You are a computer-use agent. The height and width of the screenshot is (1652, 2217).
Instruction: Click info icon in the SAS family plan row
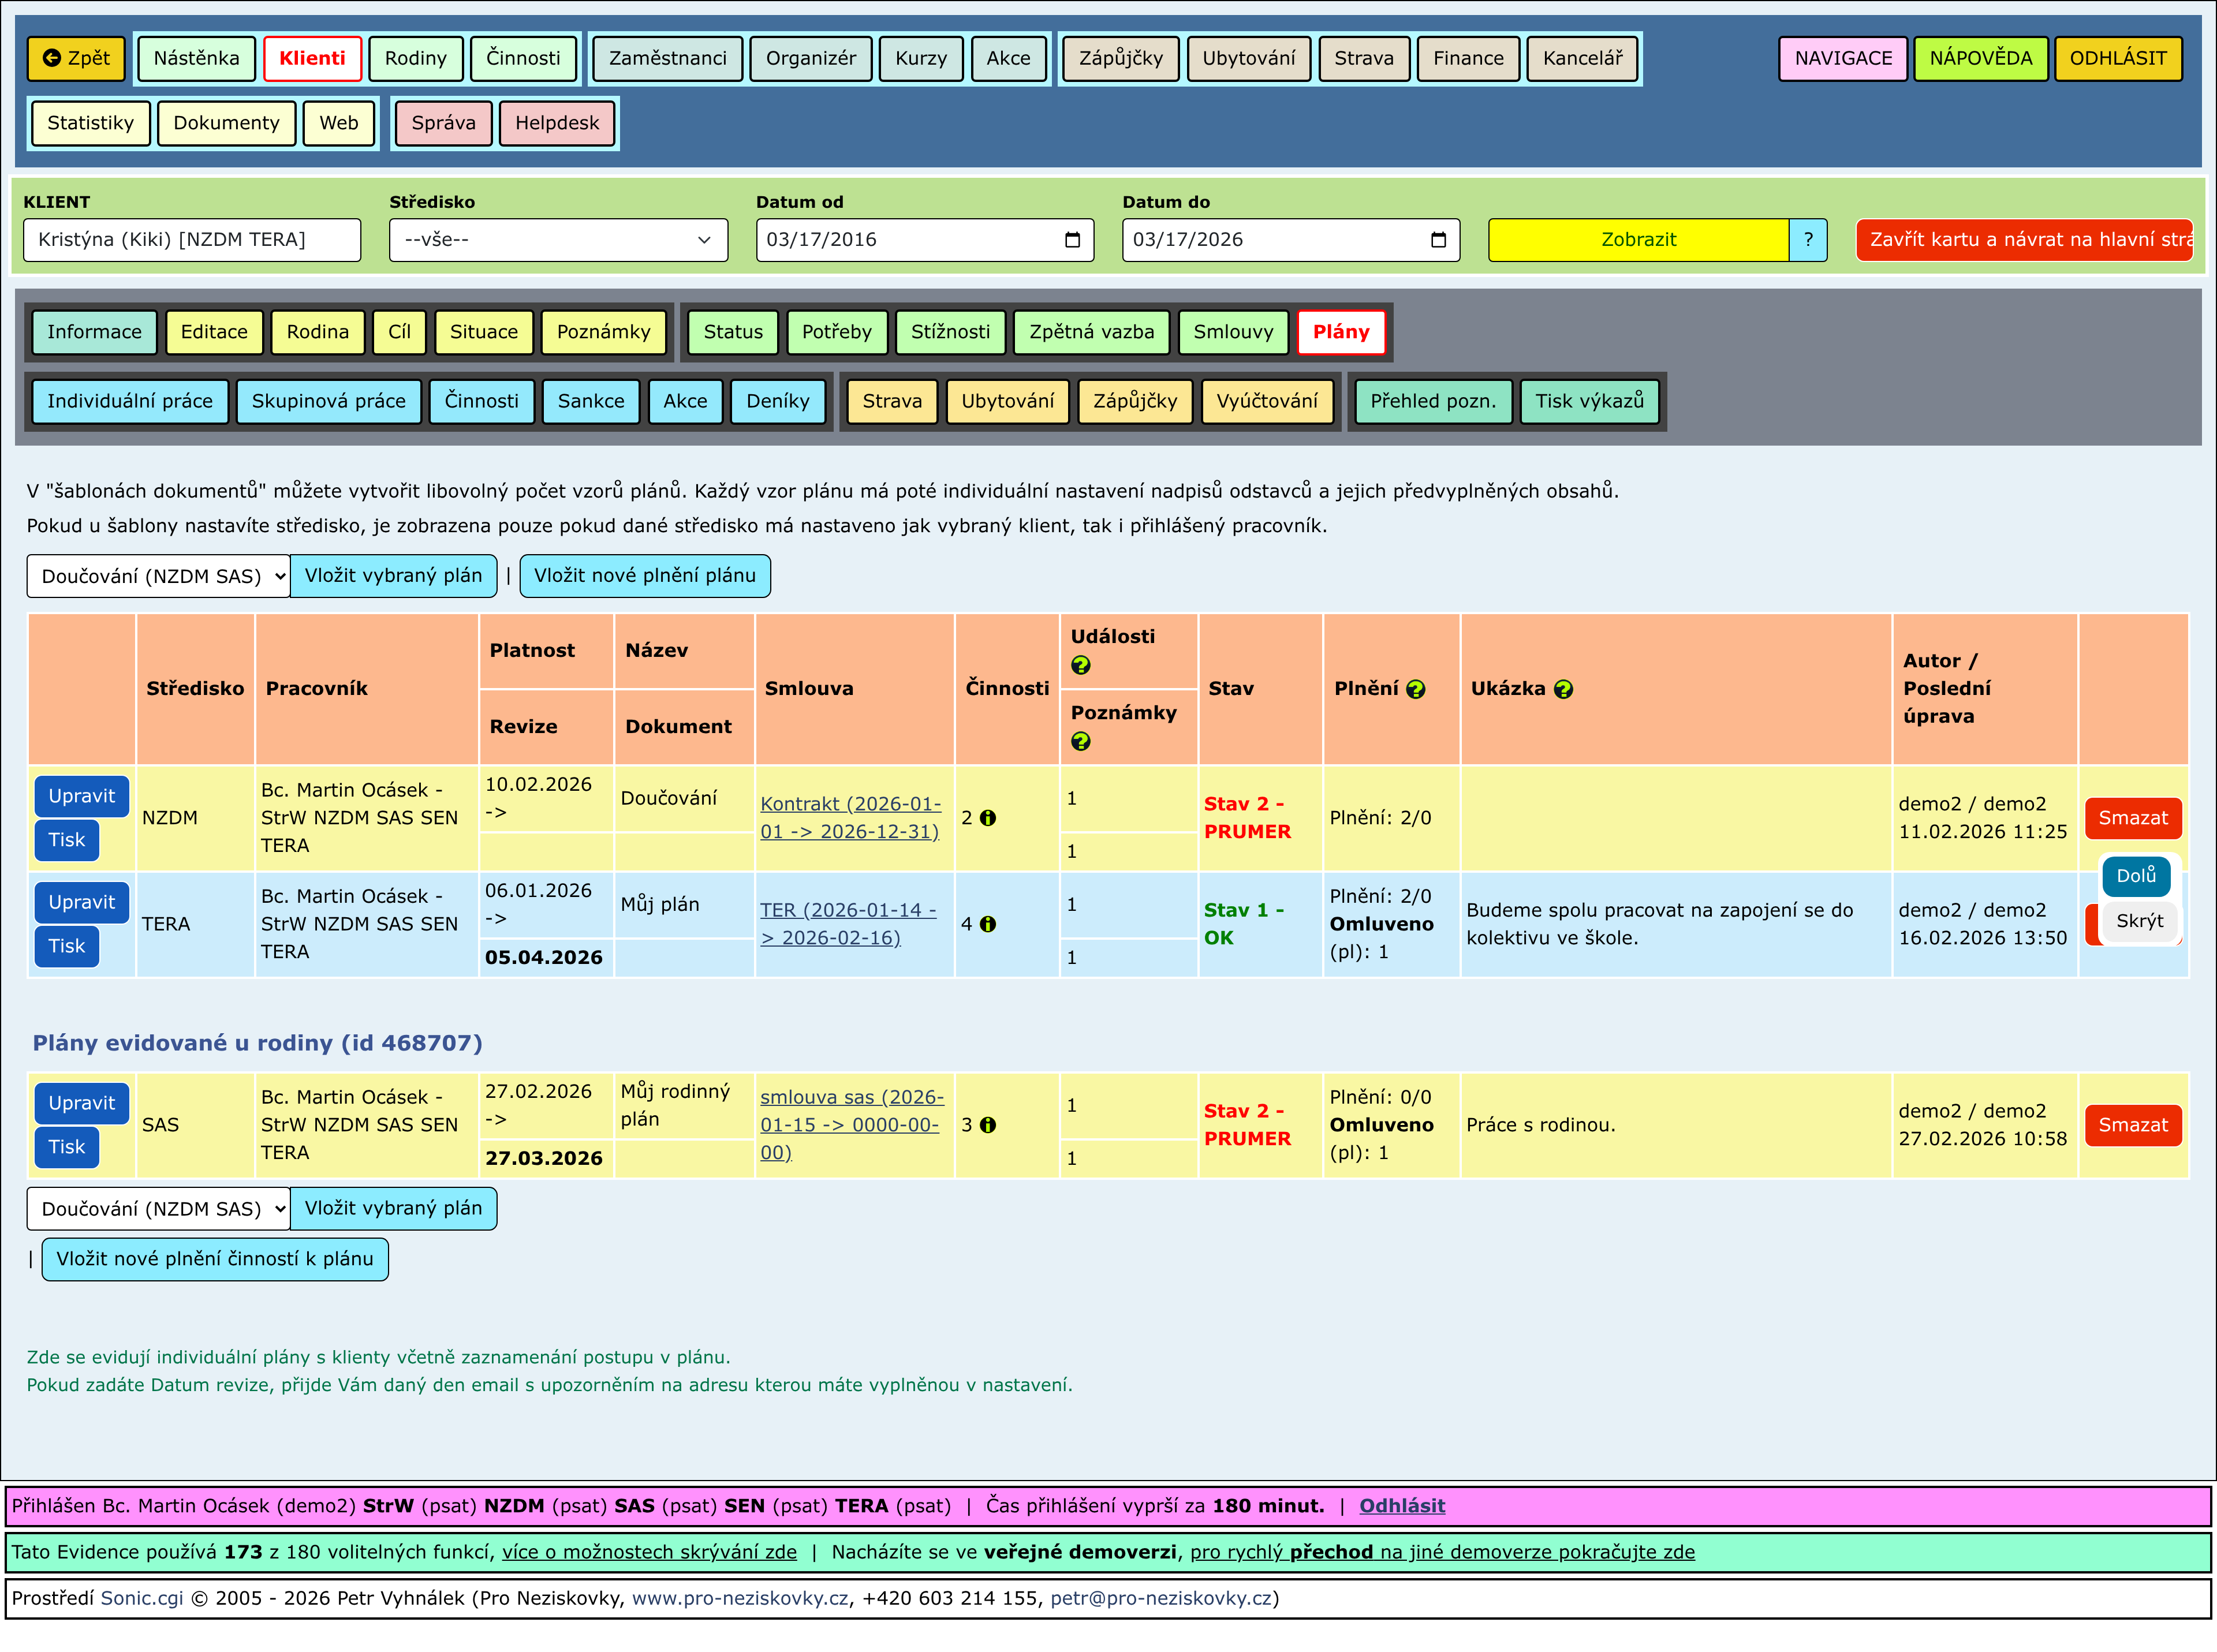click(x=988, y=1125)
